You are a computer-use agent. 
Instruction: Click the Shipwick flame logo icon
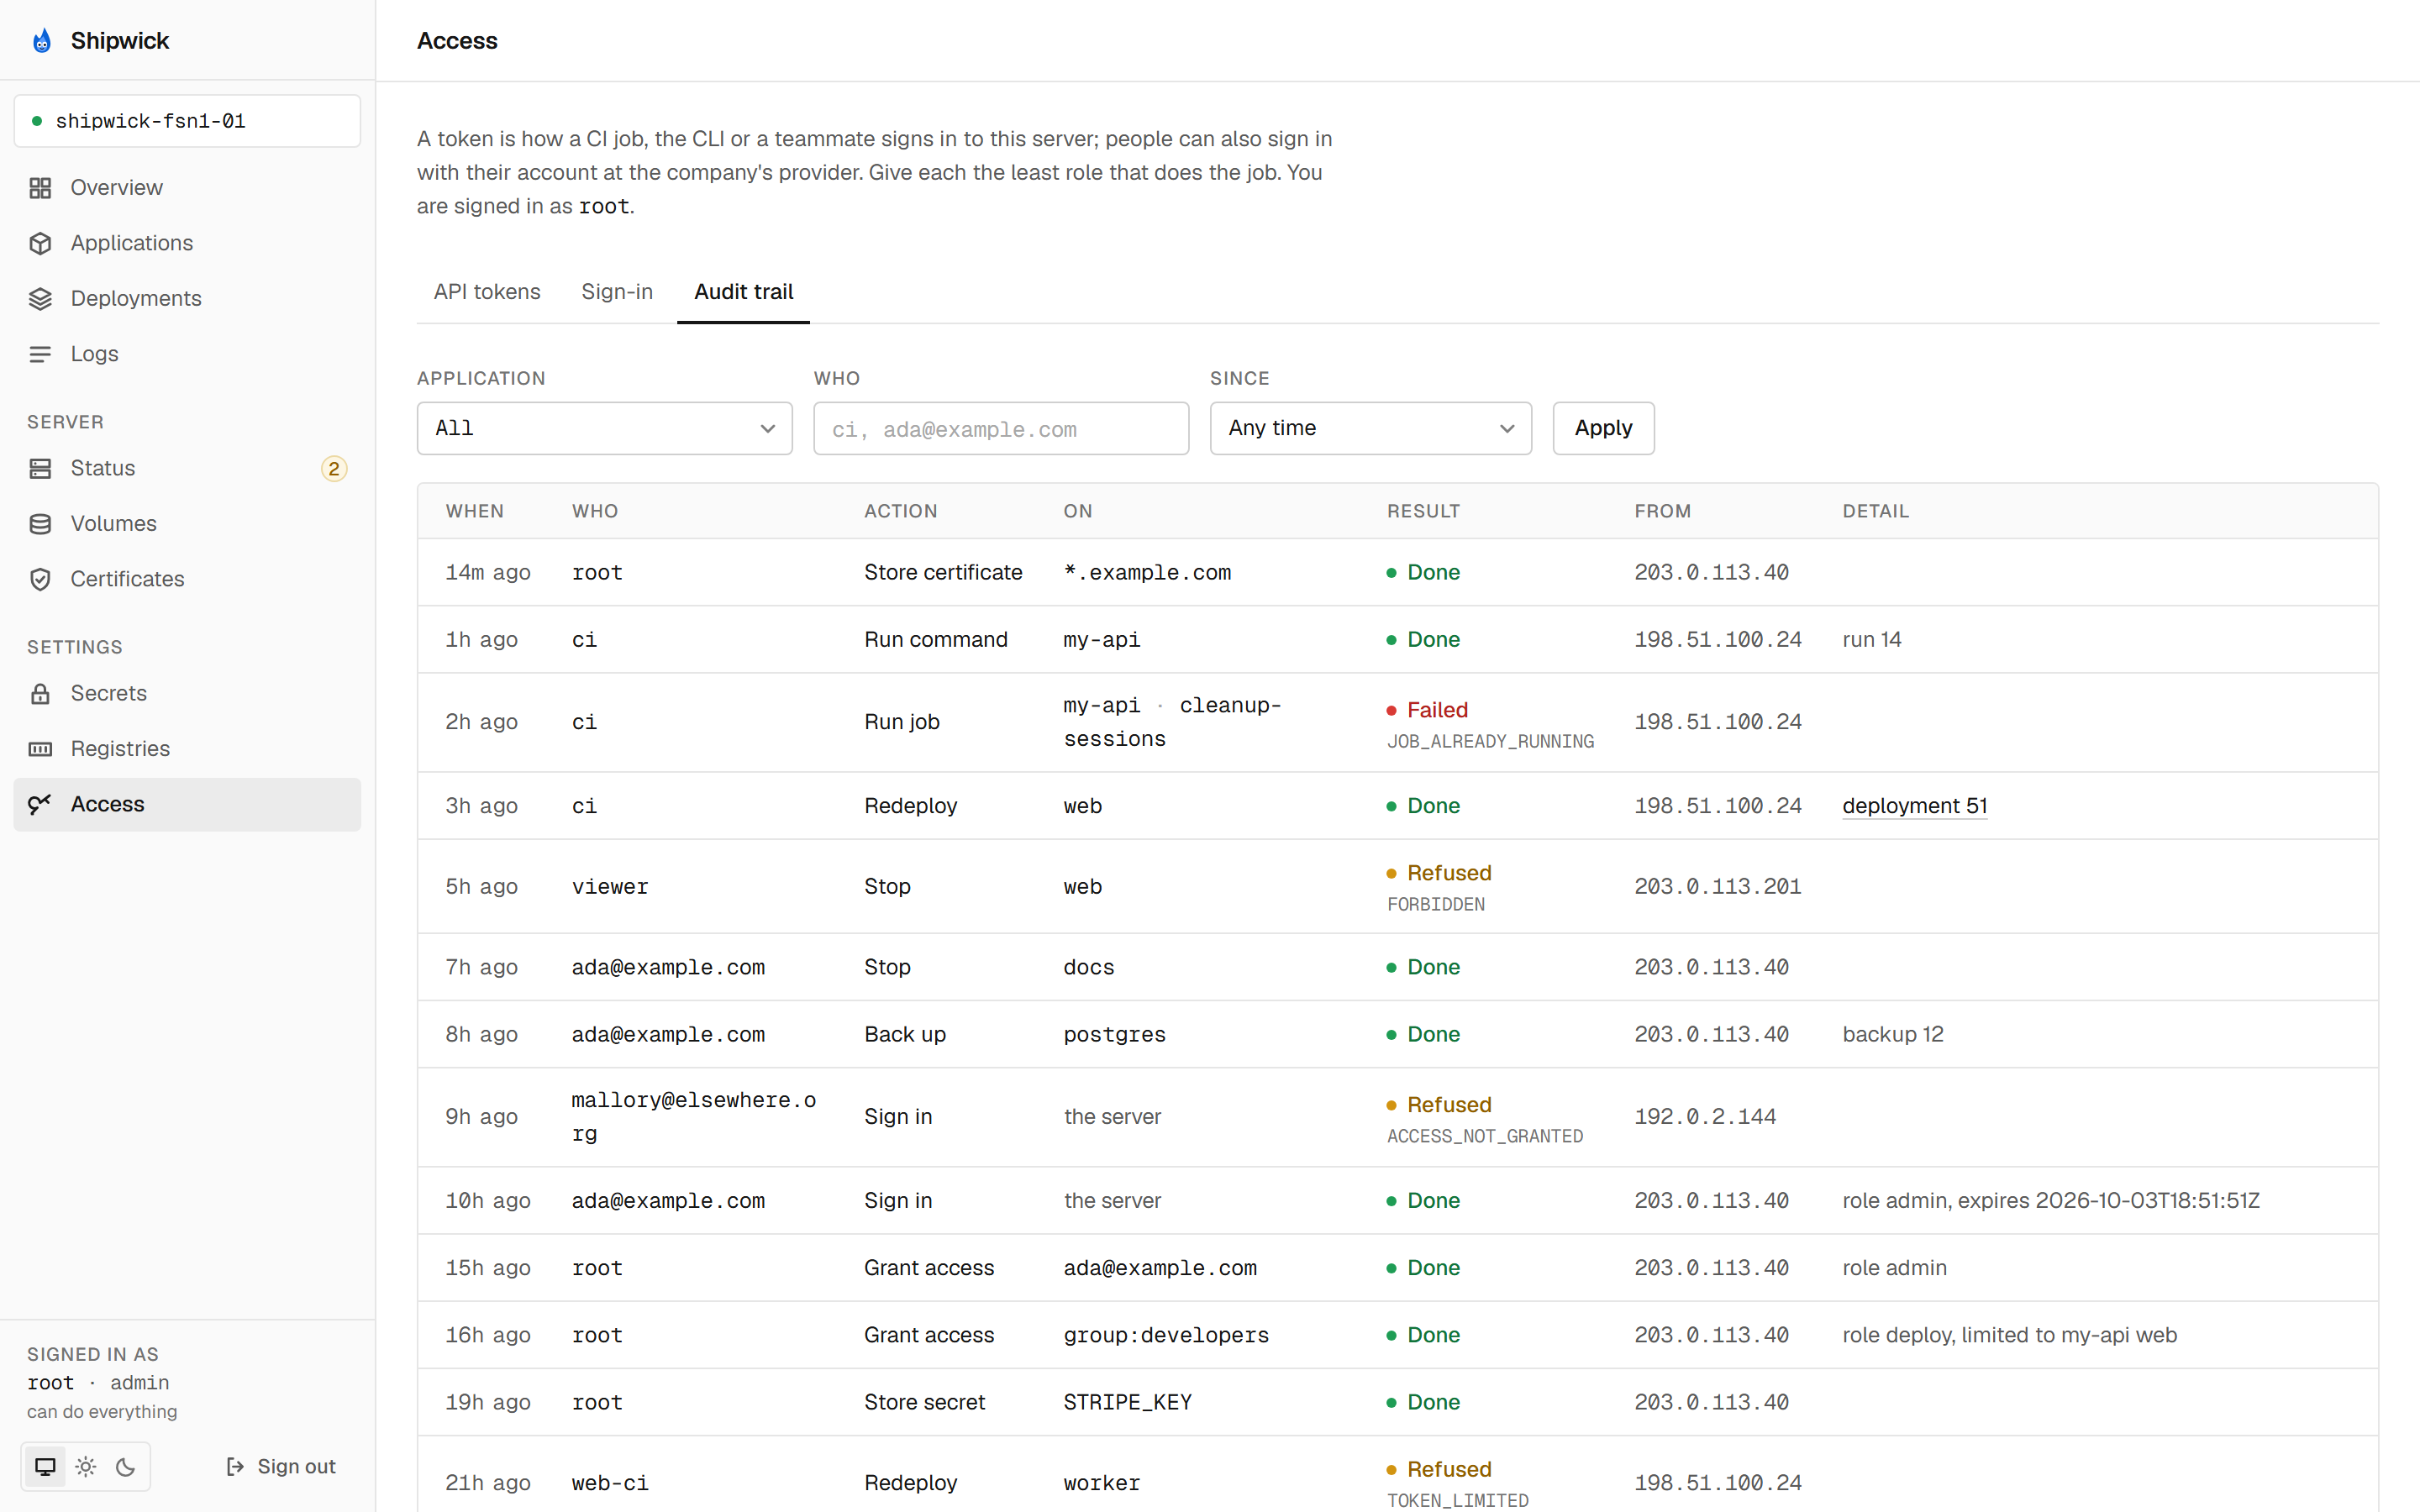tap(41, 41)
